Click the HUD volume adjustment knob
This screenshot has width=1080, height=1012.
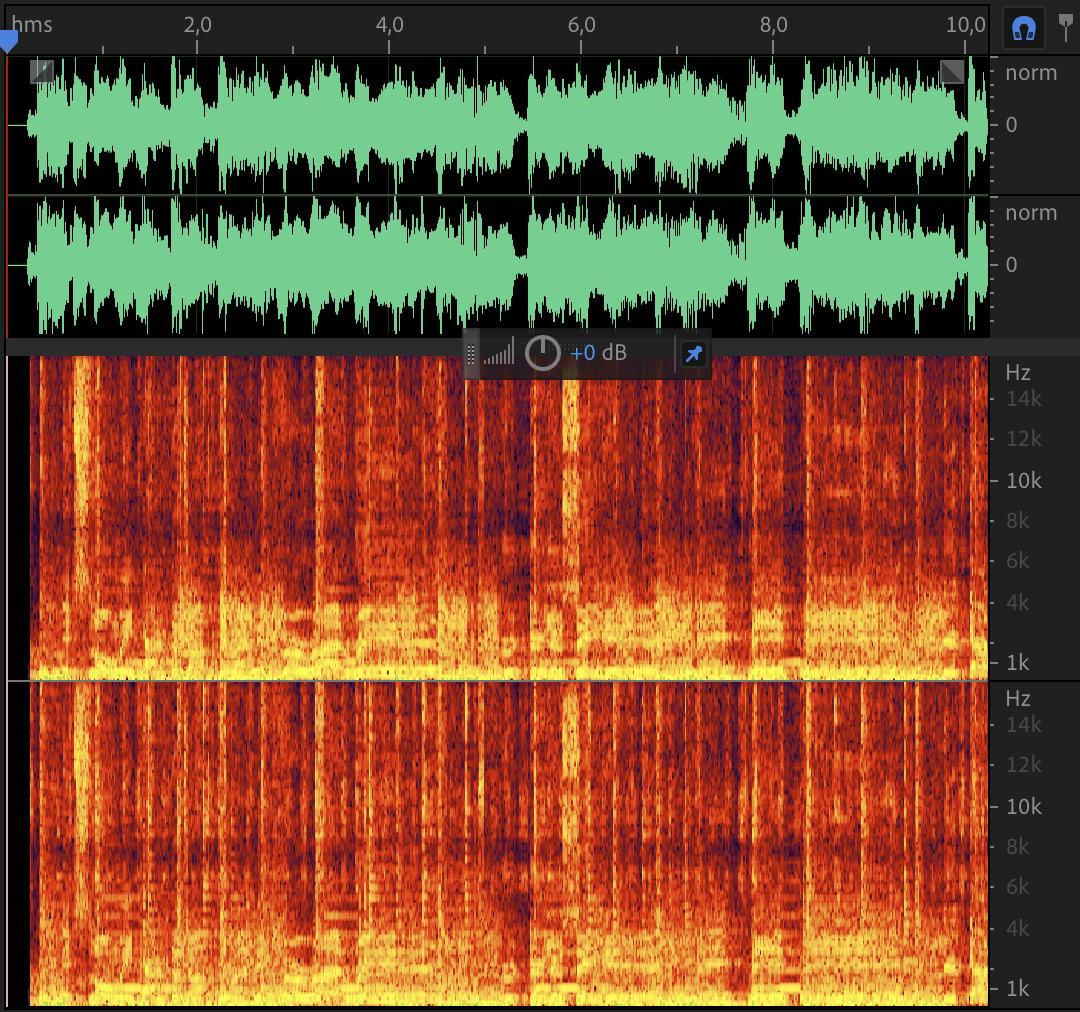click(x=543, y=353)
